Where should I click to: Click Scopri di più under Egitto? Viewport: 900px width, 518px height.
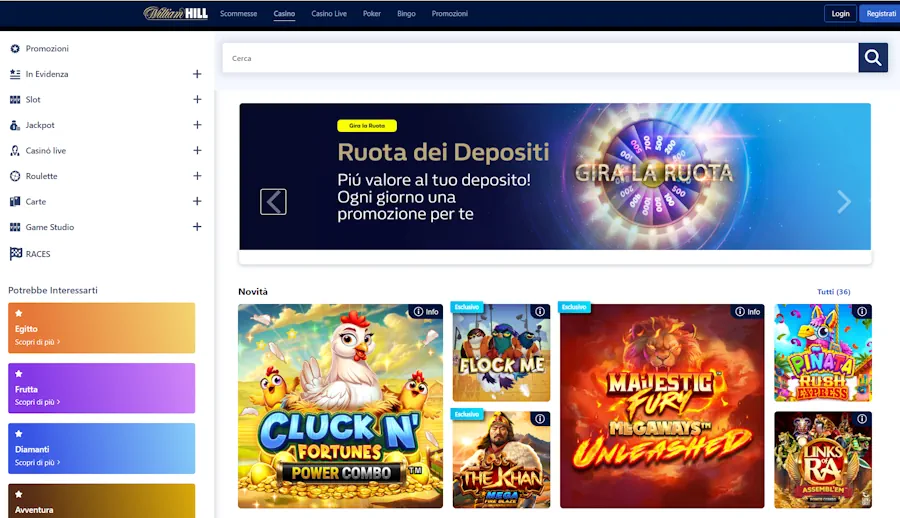[37, 342]
